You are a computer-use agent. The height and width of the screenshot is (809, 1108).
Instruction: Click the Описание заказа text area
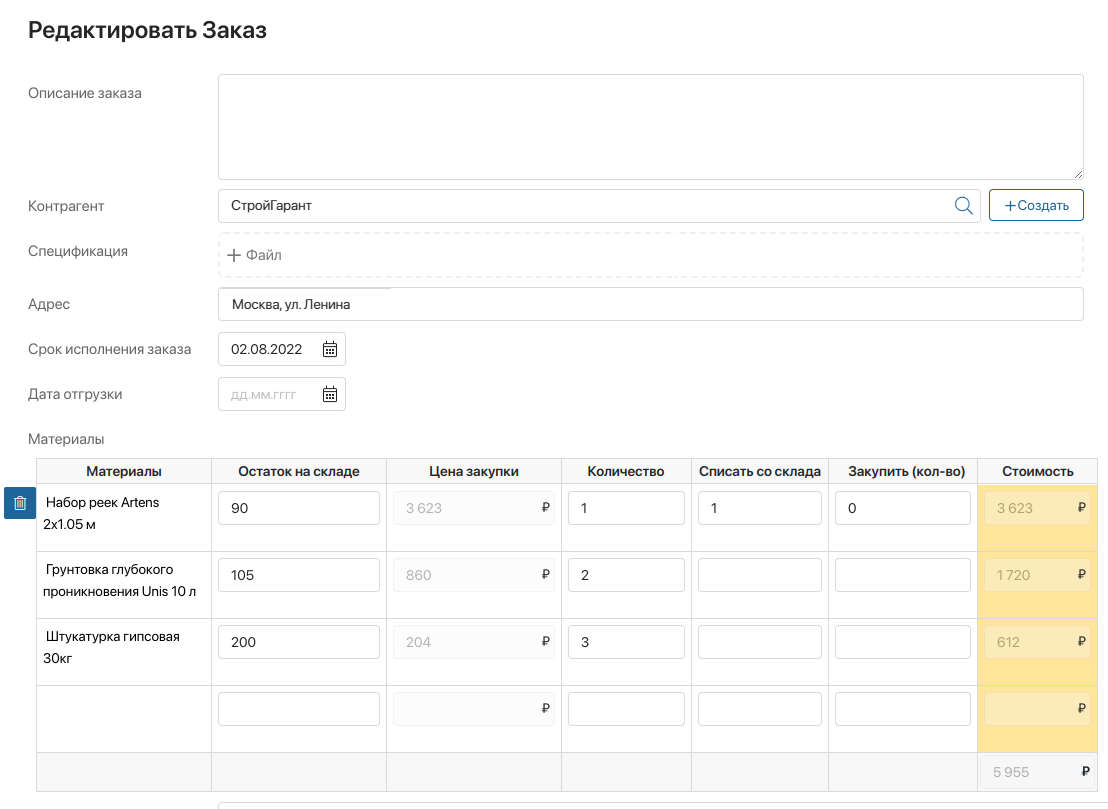[650, 127]
